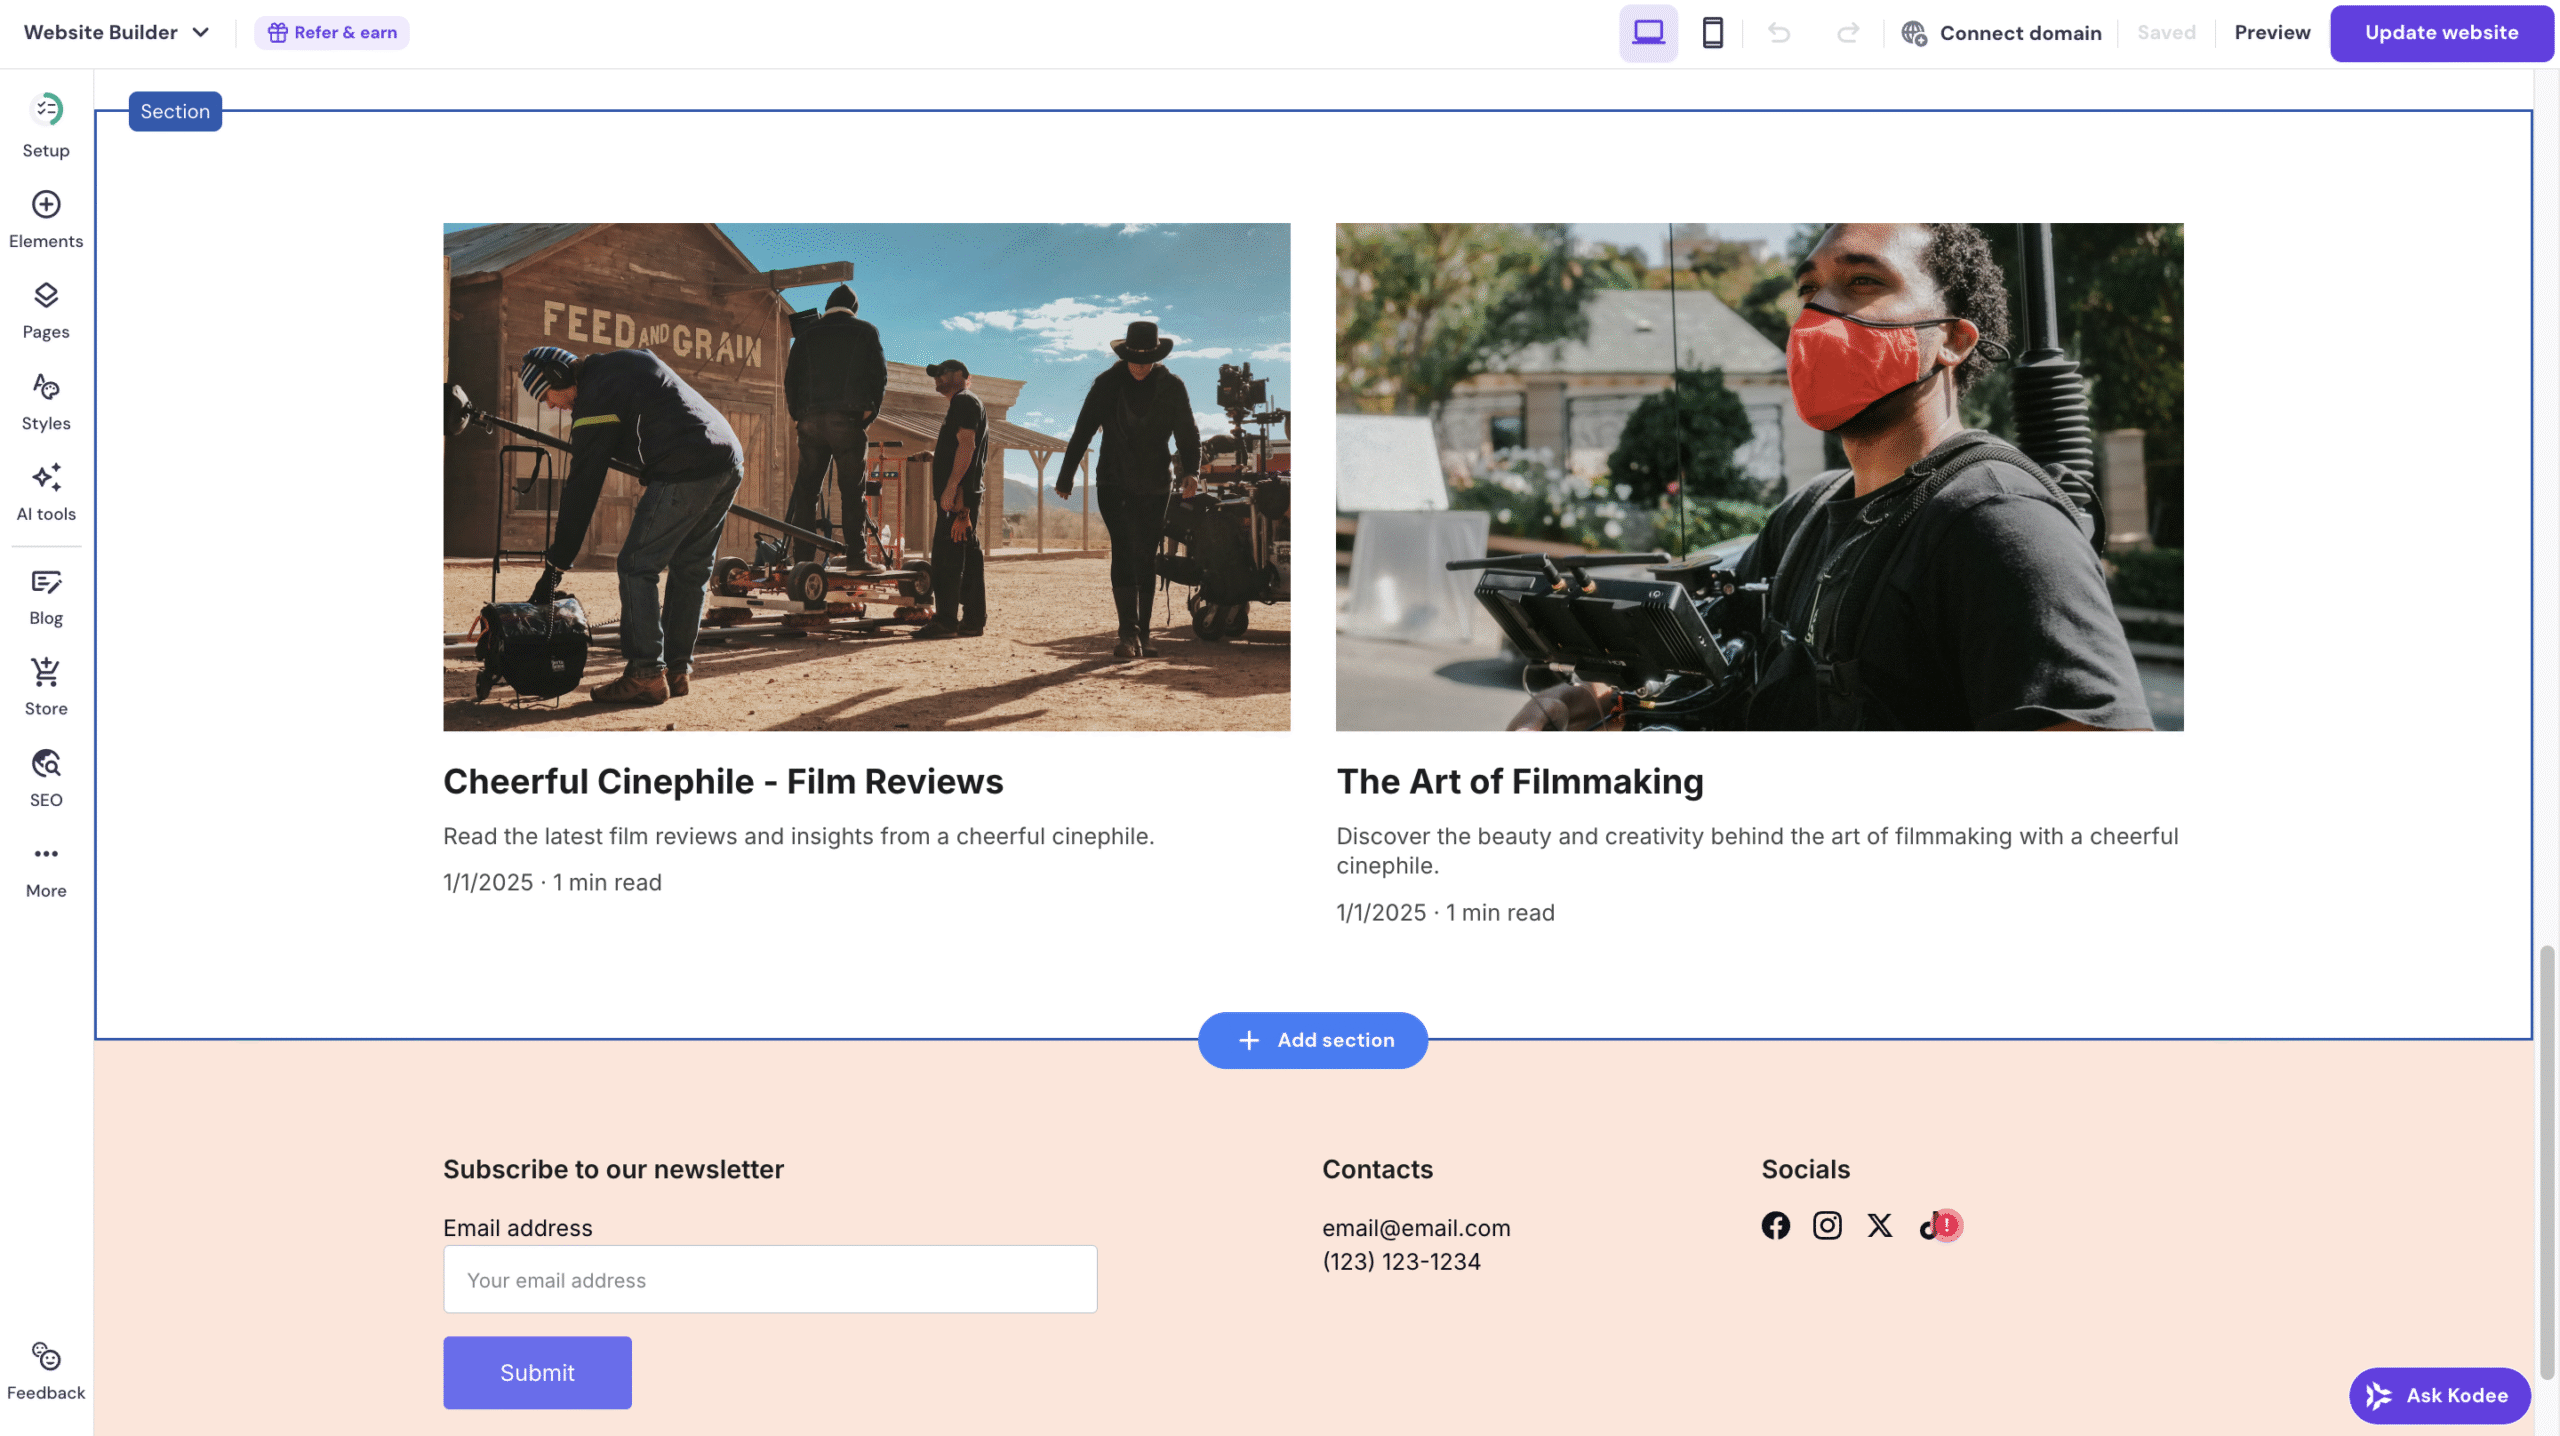Open the Pages panel
Image resolution: width=2560 pixels, height=1436 pixels.
pos(46,310)
